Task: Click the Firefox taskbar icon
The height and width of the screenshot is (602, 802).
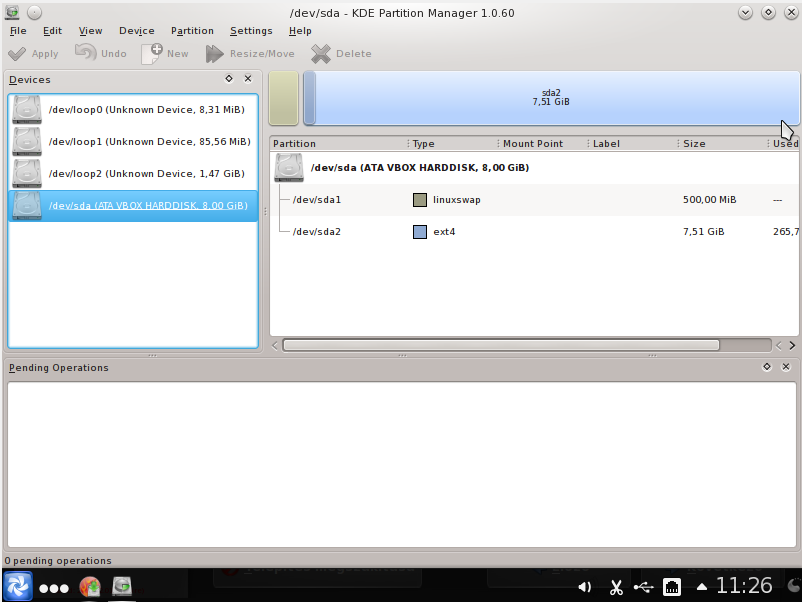Action: pos(90,587)
